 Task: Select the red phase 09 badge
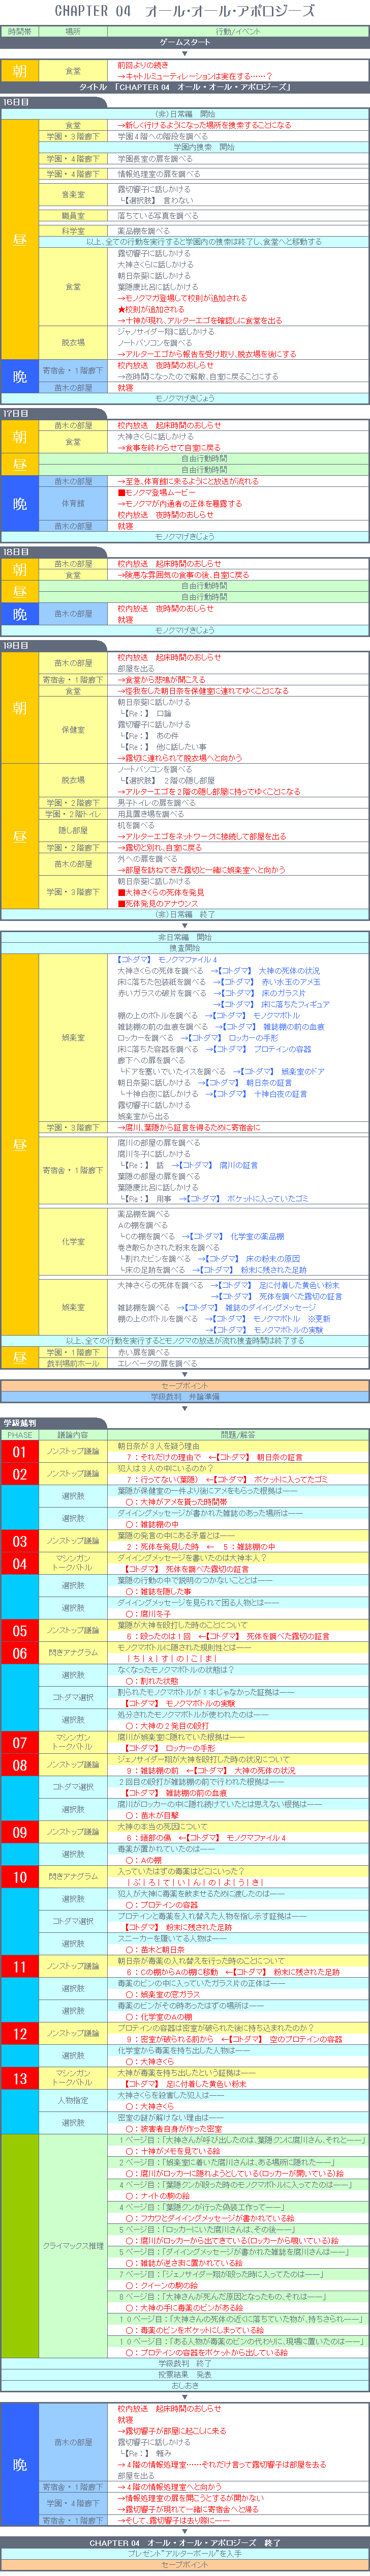click(20, 1831)
